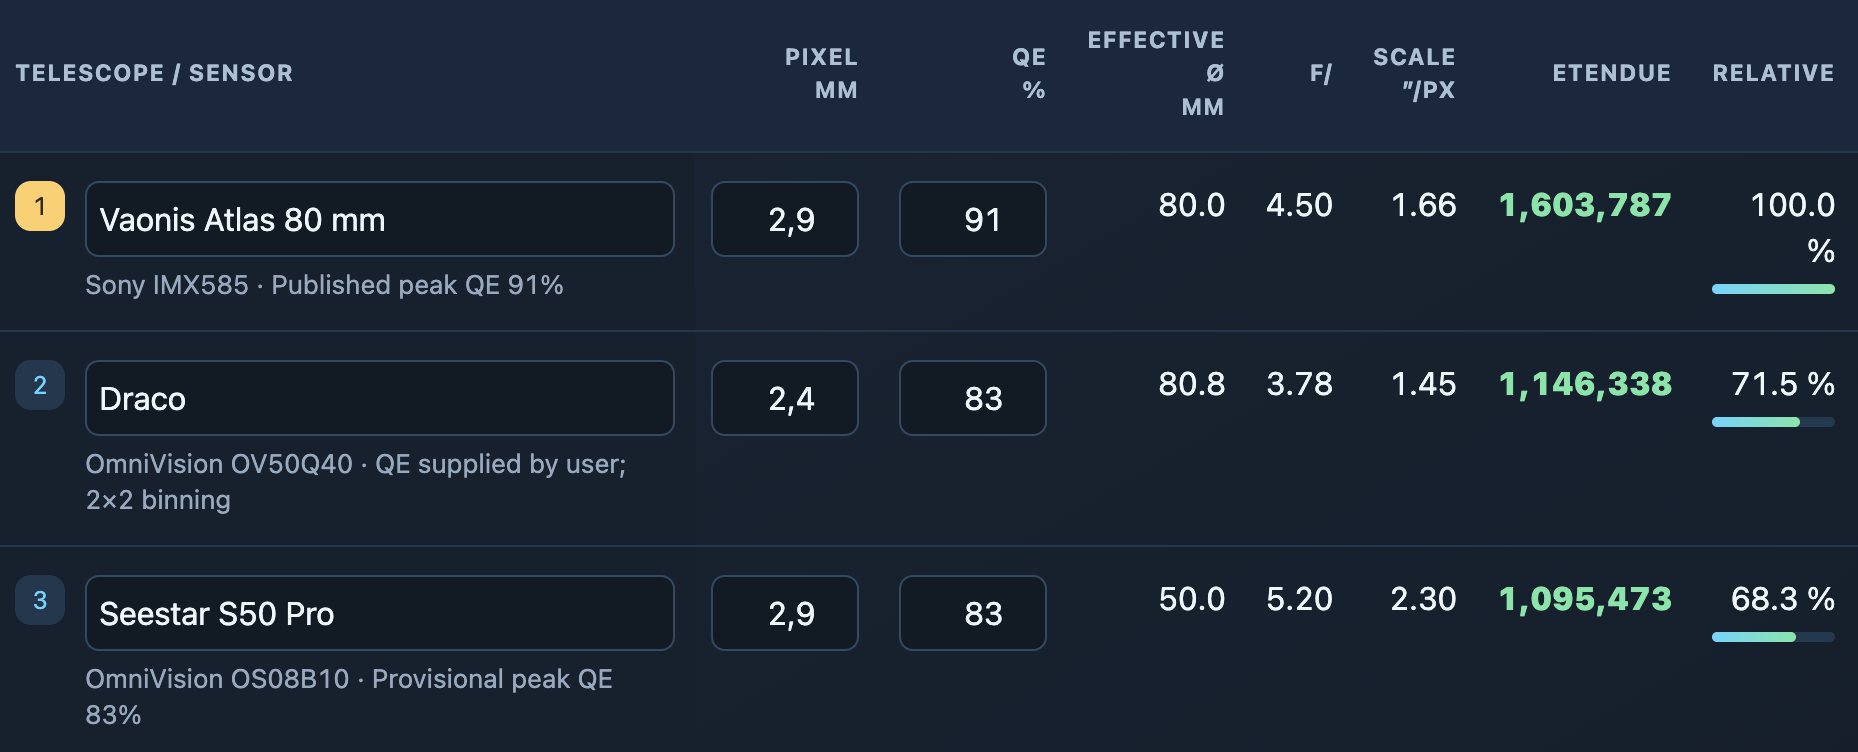1858x752 pixels.
Task: Edit the Vaonis Atlas 80 mm name field
Action: [x=380, y=219]
